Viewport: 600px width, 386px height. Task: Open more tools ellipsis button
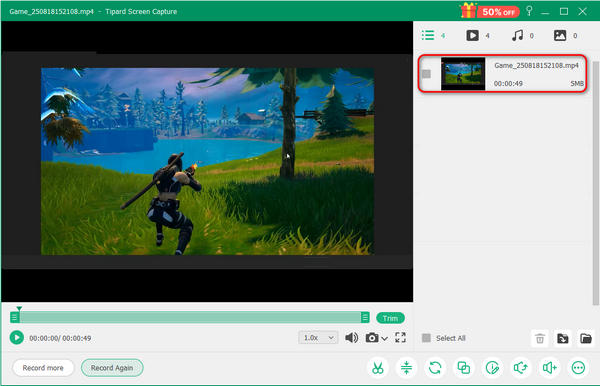pyautogui.click(x=578, y=368)
